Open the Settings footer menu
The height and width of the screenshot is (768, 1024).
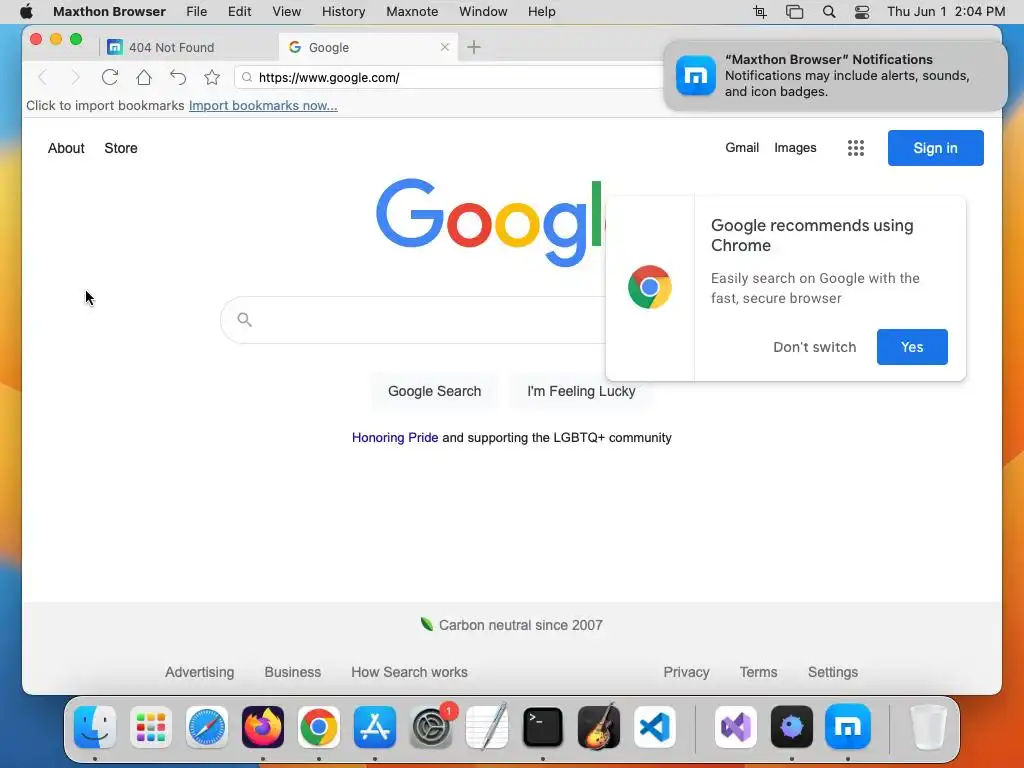point(833,672)
